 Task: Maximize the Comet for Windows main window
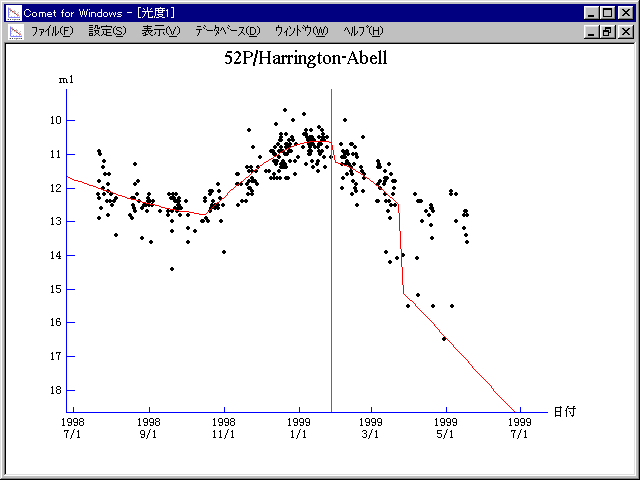608,13
